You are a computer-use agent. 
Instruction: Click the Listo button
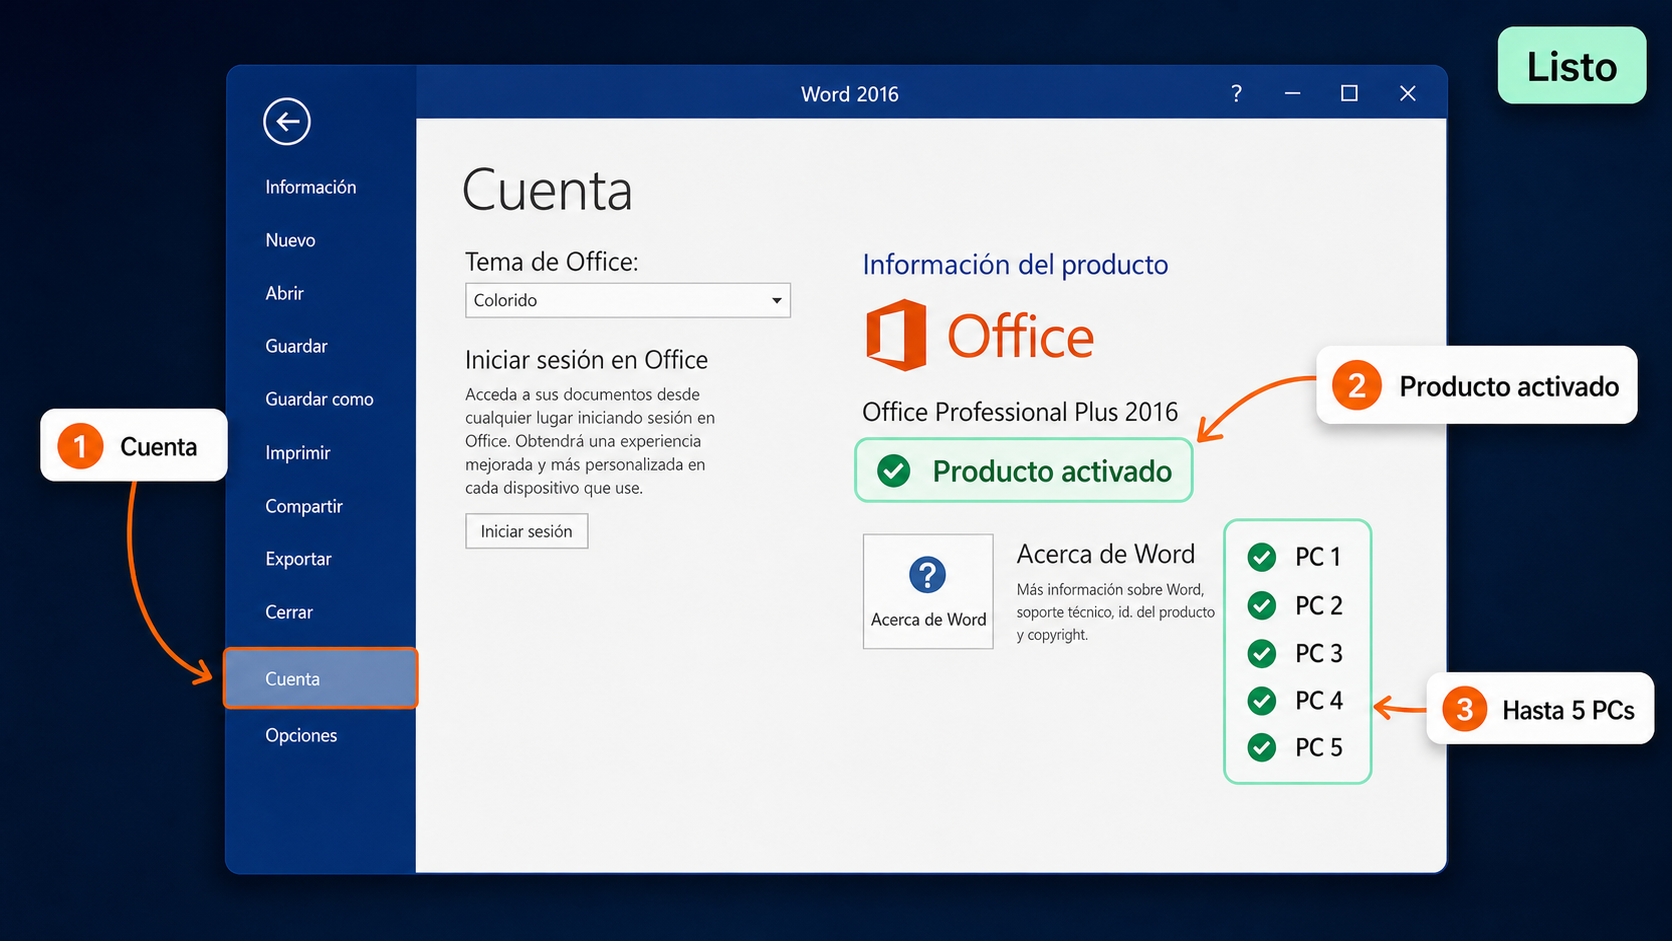pos(1572,66)
